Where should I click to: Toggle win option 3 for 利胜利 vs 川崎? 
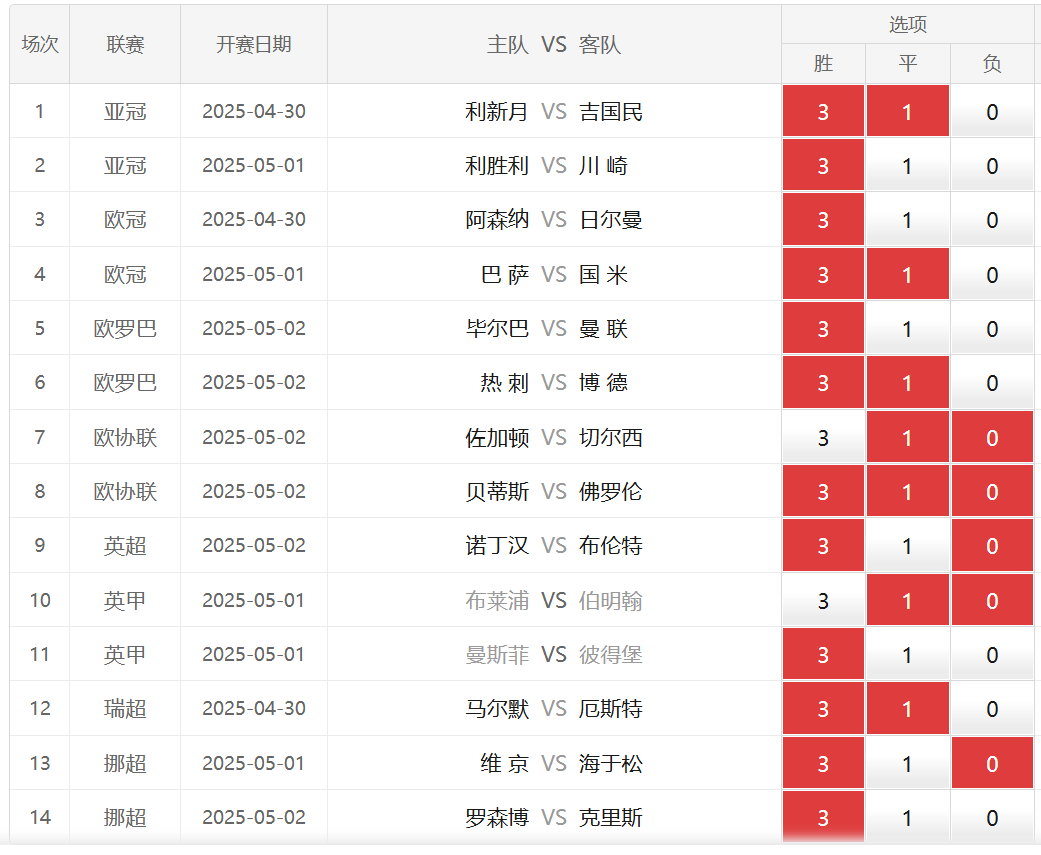(823, 165)
